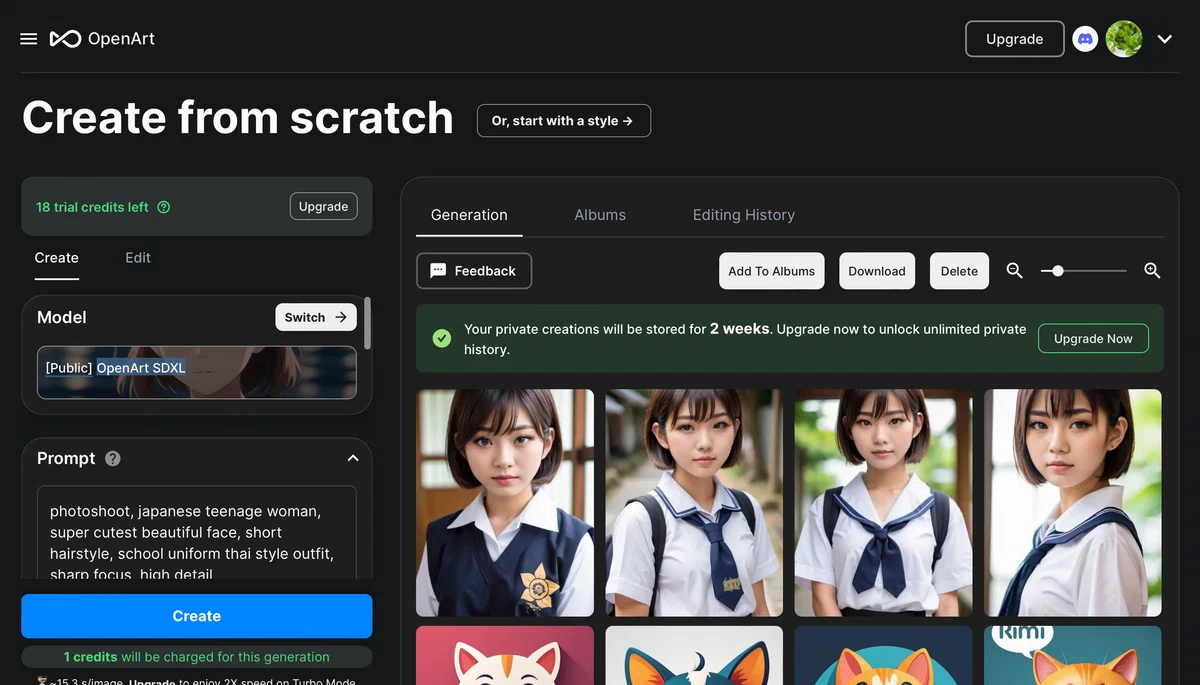Open fourth portrait with side-facing girl
This screenshot has width=1200, height=685.
click(1073, 503)
